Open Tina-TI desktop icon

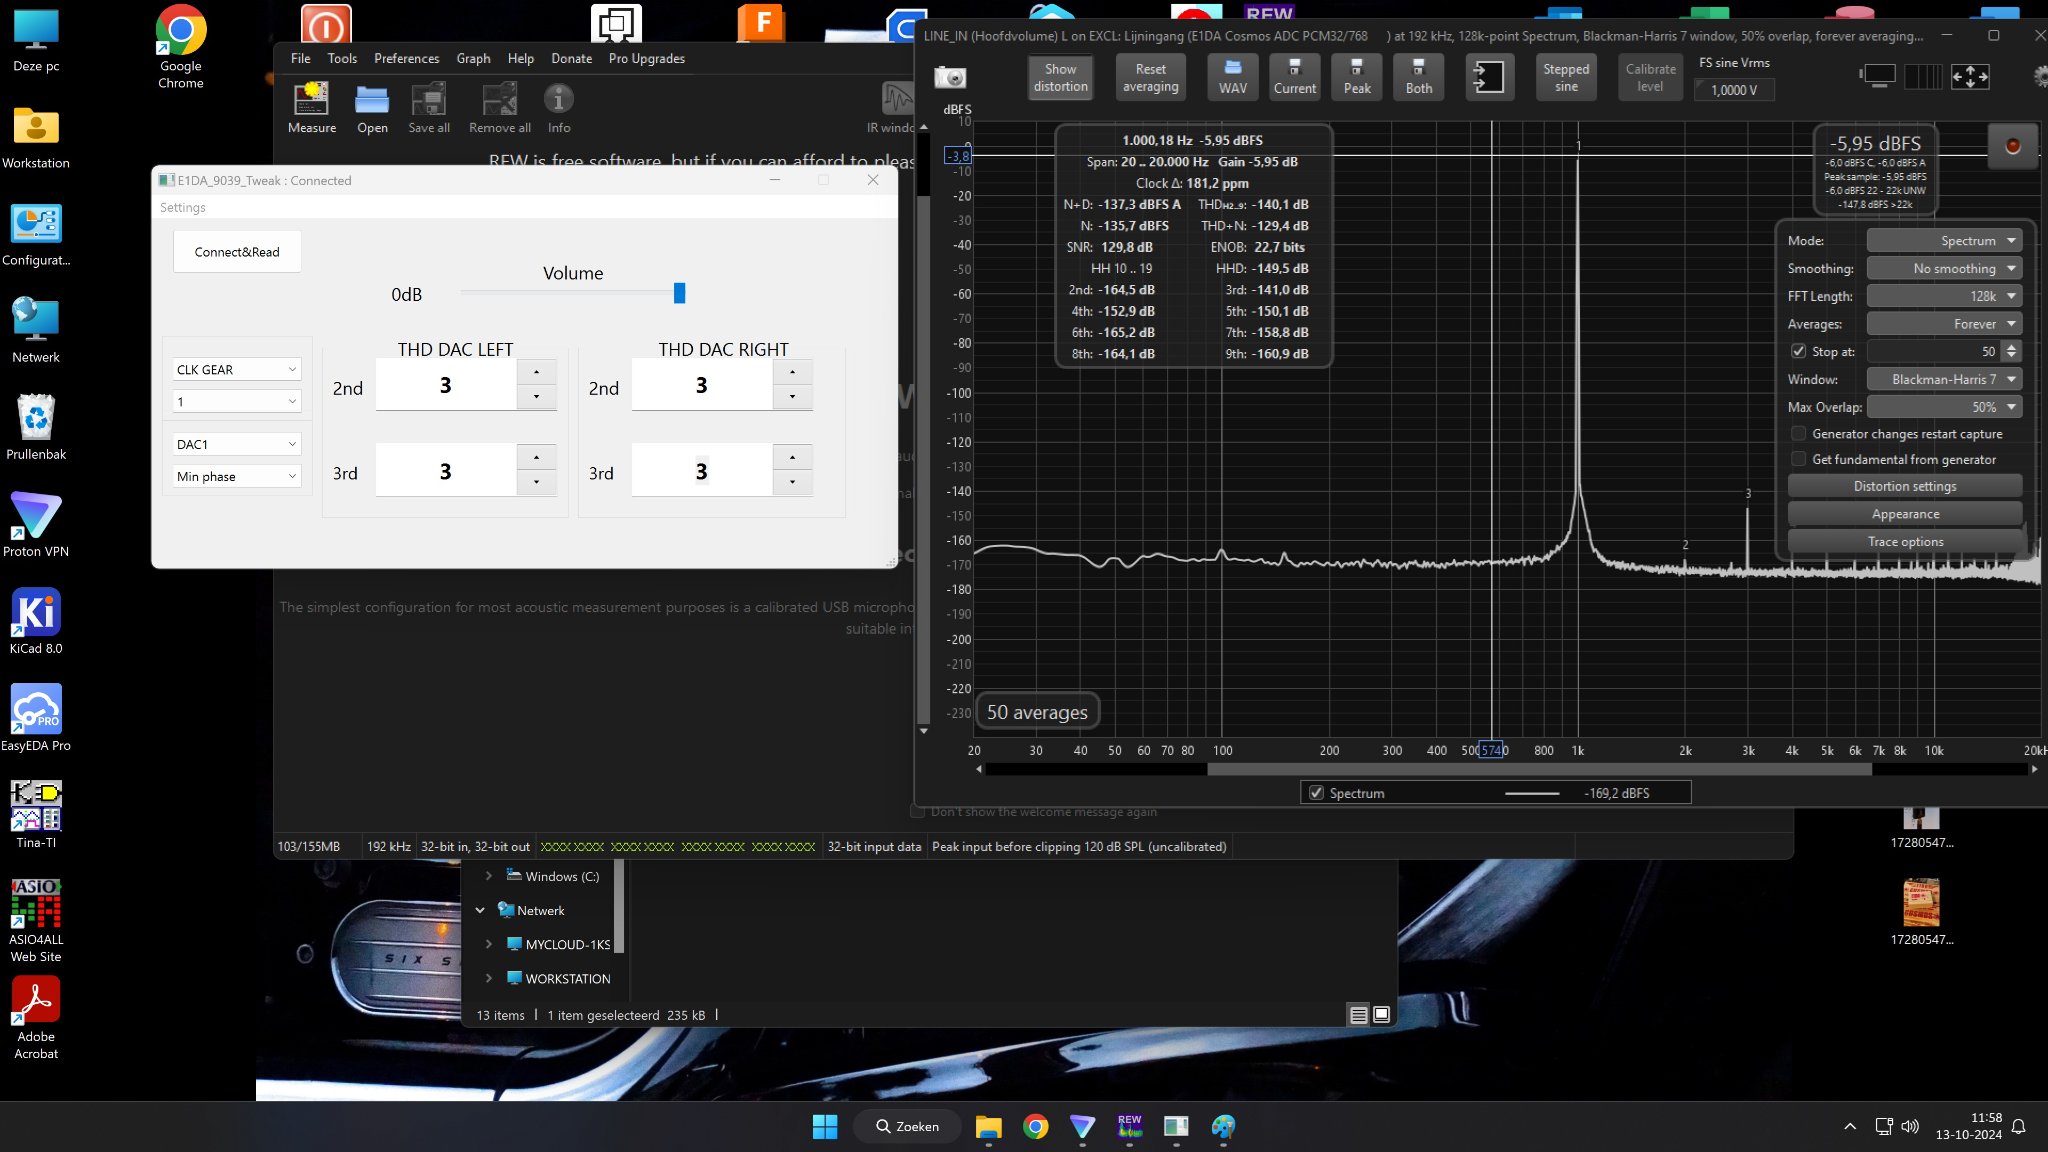[36, 815]
